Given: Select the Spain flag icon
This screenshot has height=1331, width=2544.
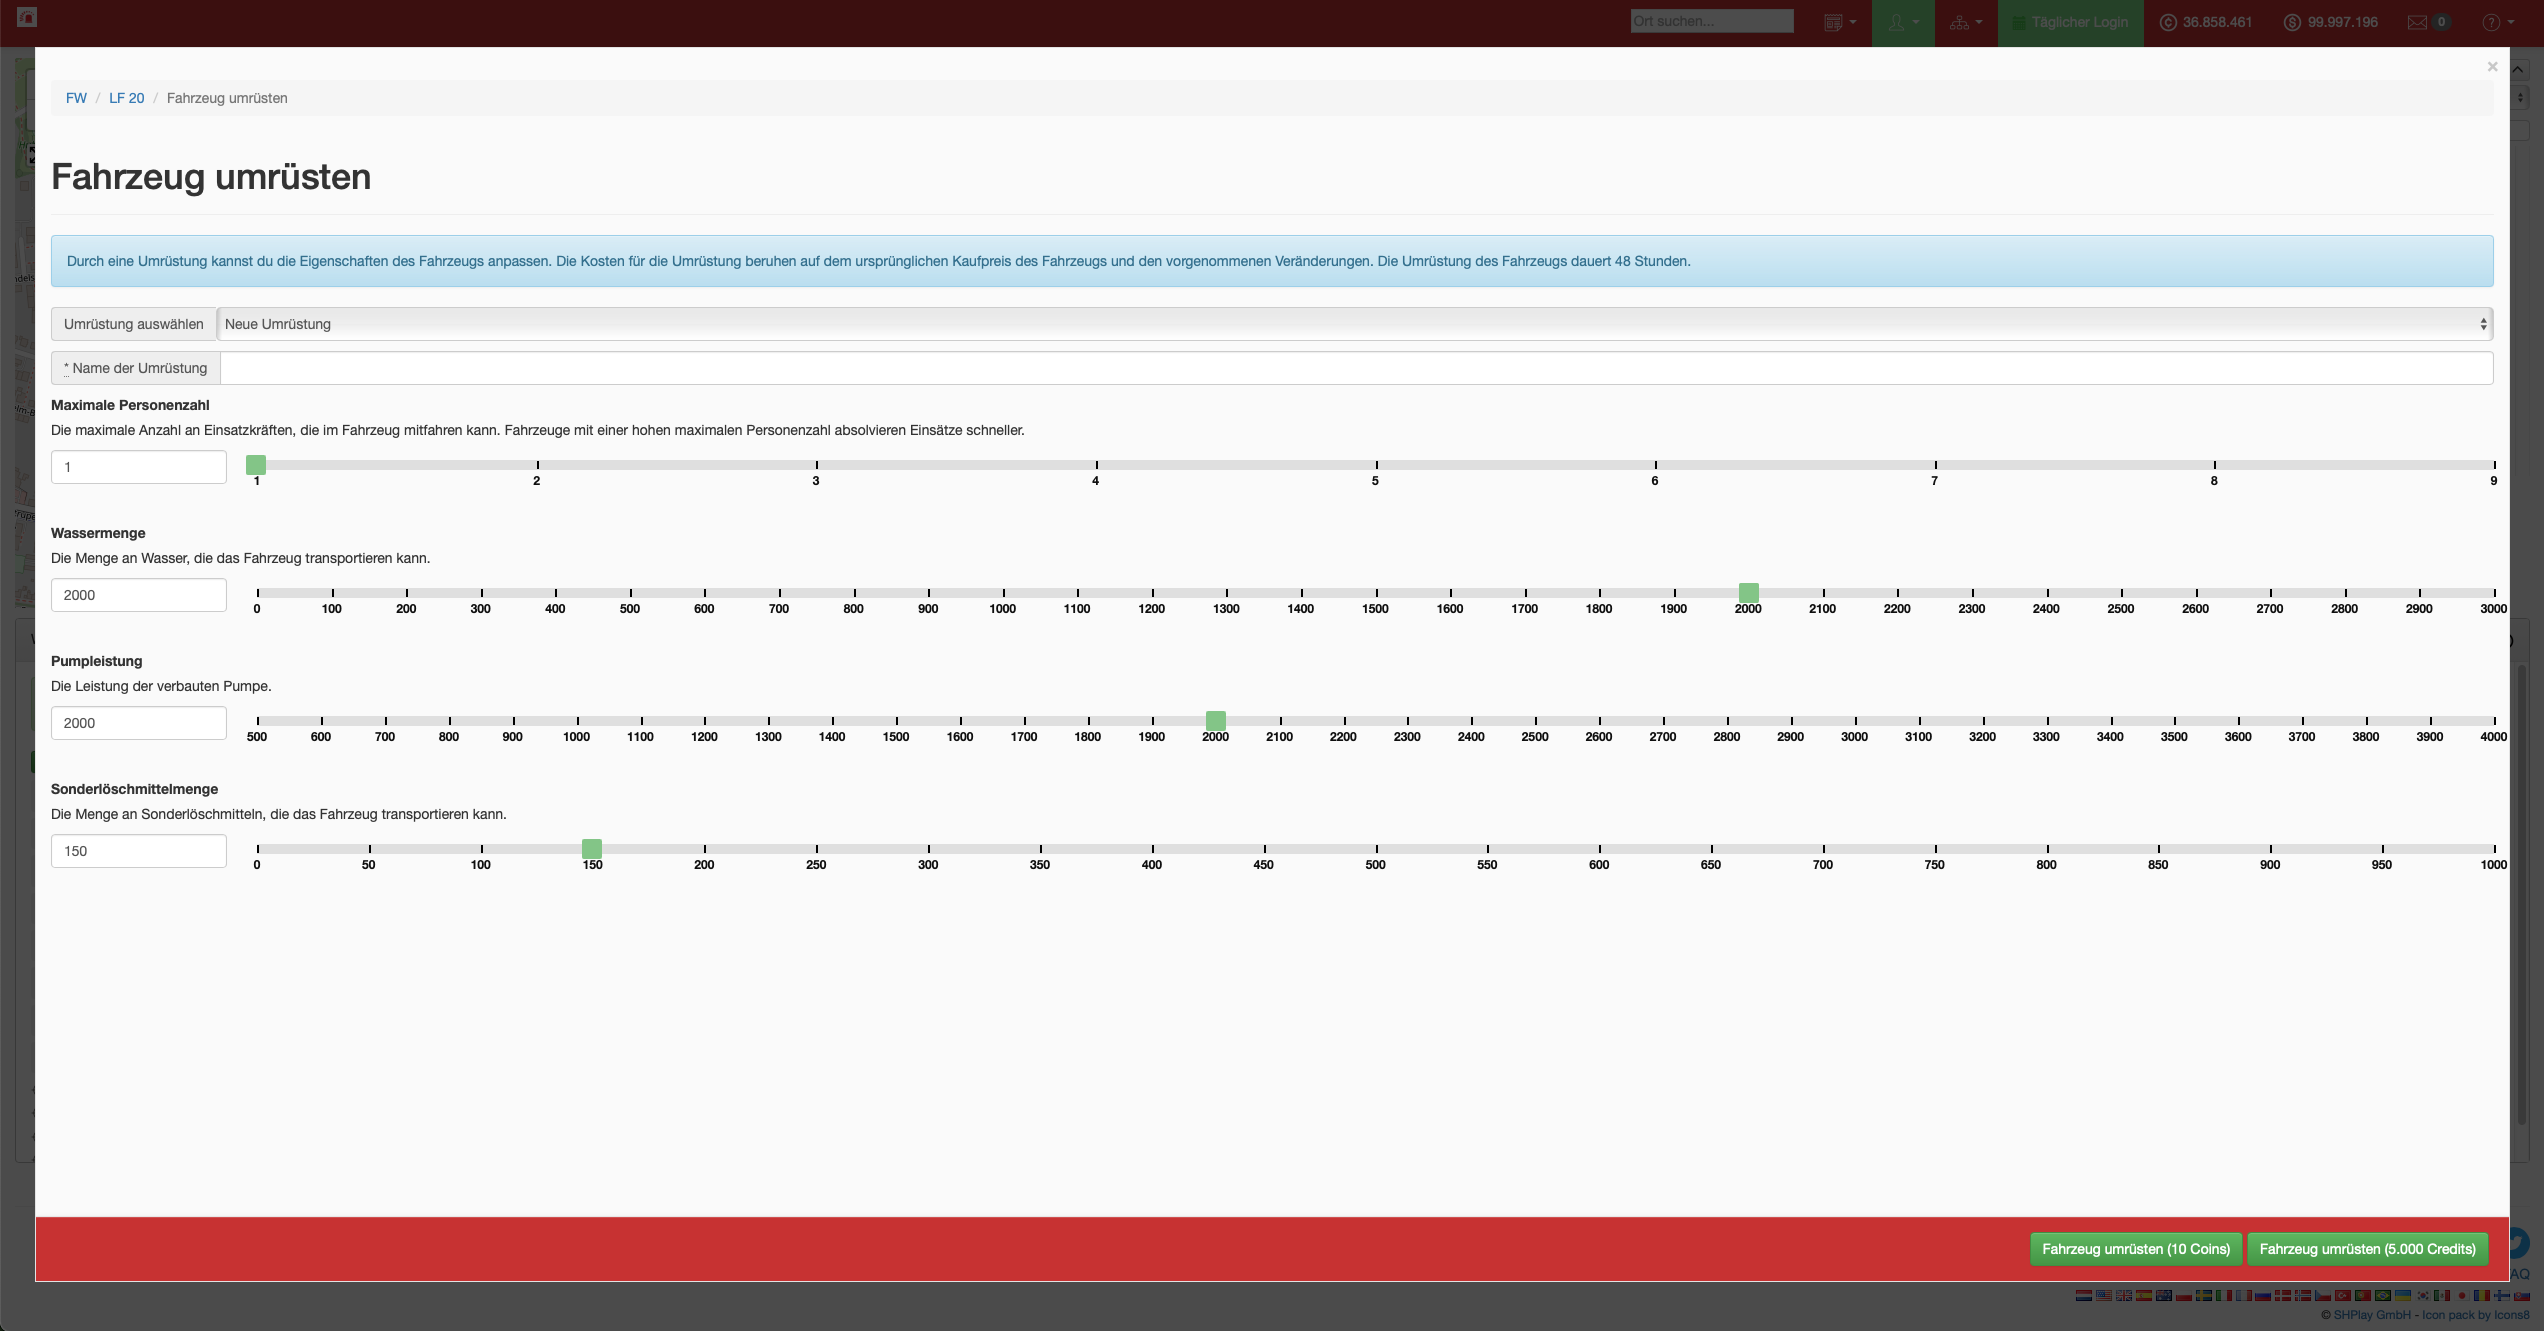Looking at the screenshot, I should (x=2144, y=1295).
